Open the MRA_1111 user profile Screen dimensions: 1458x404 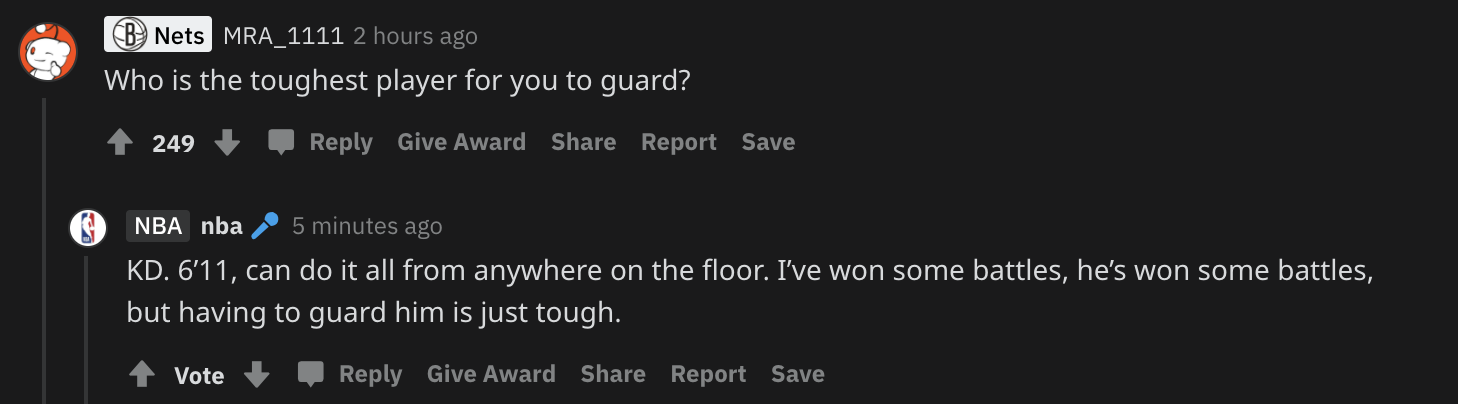pyautogui.click(x=283, y=37)
